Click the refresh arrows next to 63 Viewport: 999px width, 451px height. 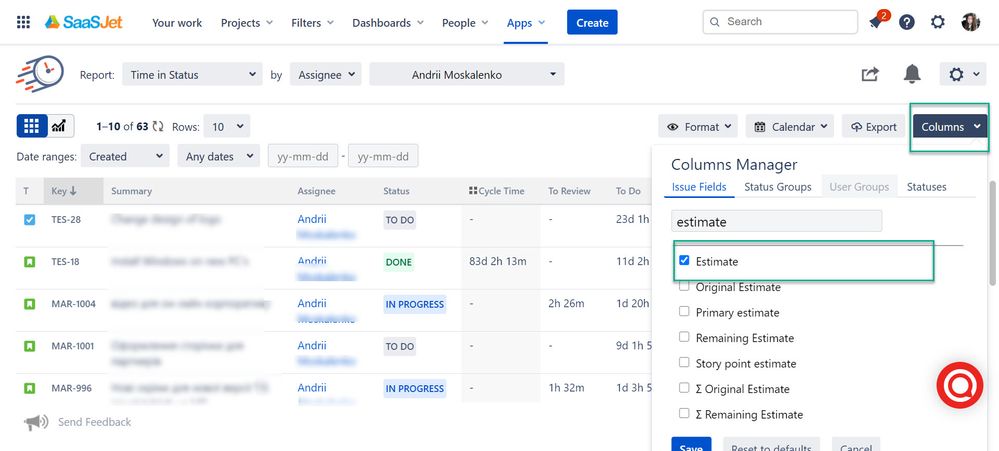159,126
